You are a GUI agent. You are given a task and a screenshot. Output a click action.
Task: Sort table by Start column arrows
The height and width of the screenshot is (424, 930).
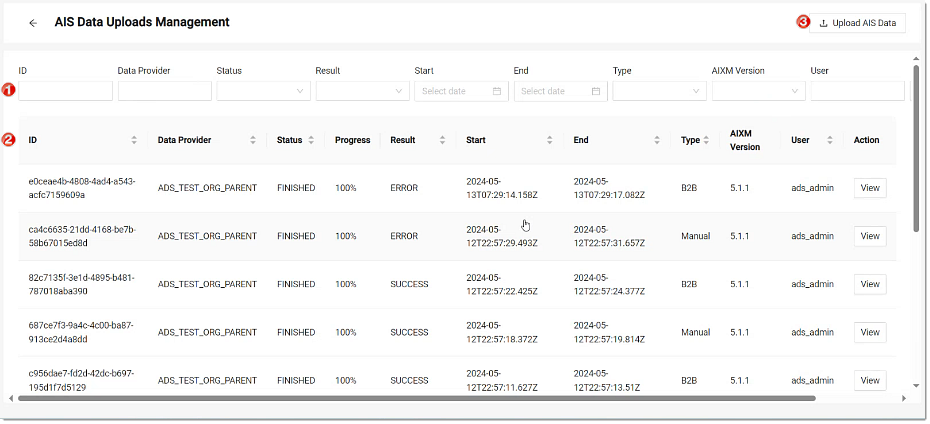[x=550, y=141]
